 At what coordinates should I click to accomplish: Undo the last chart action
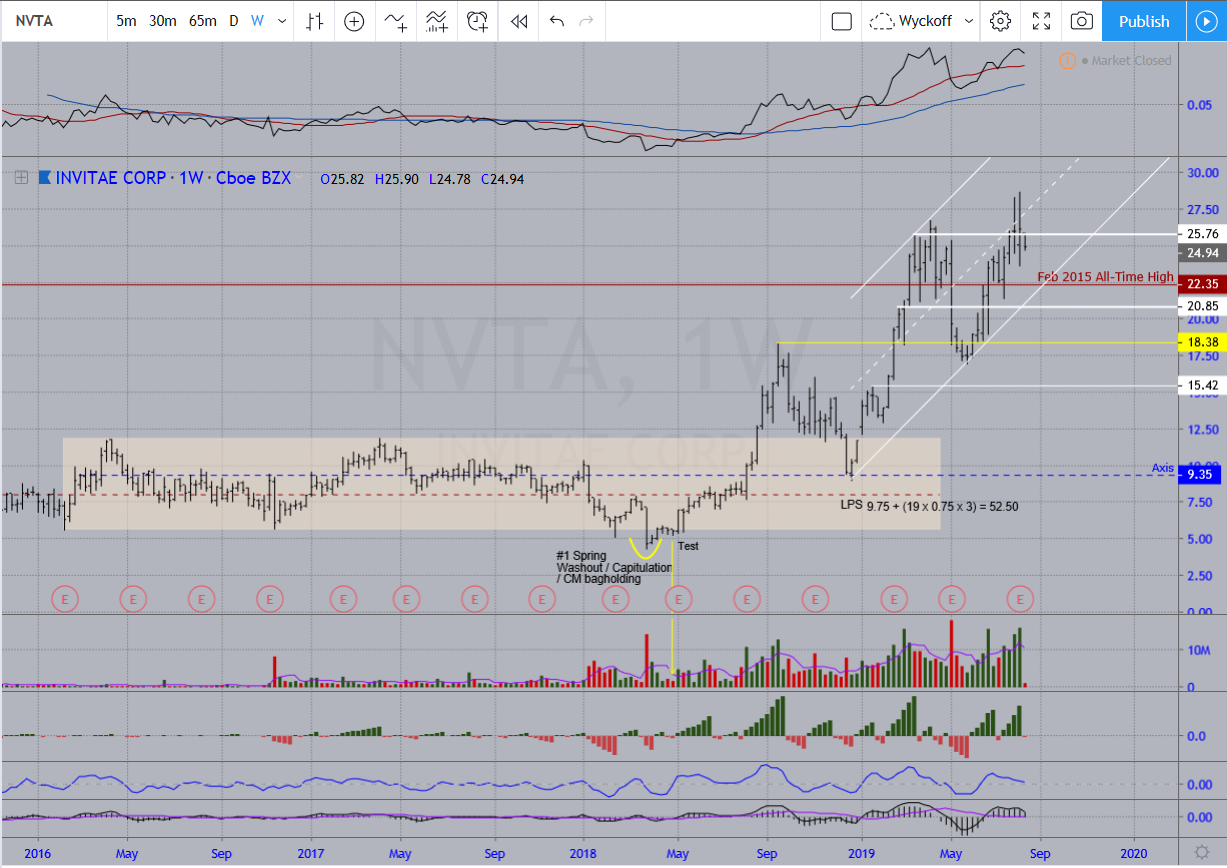coord(557,21)
